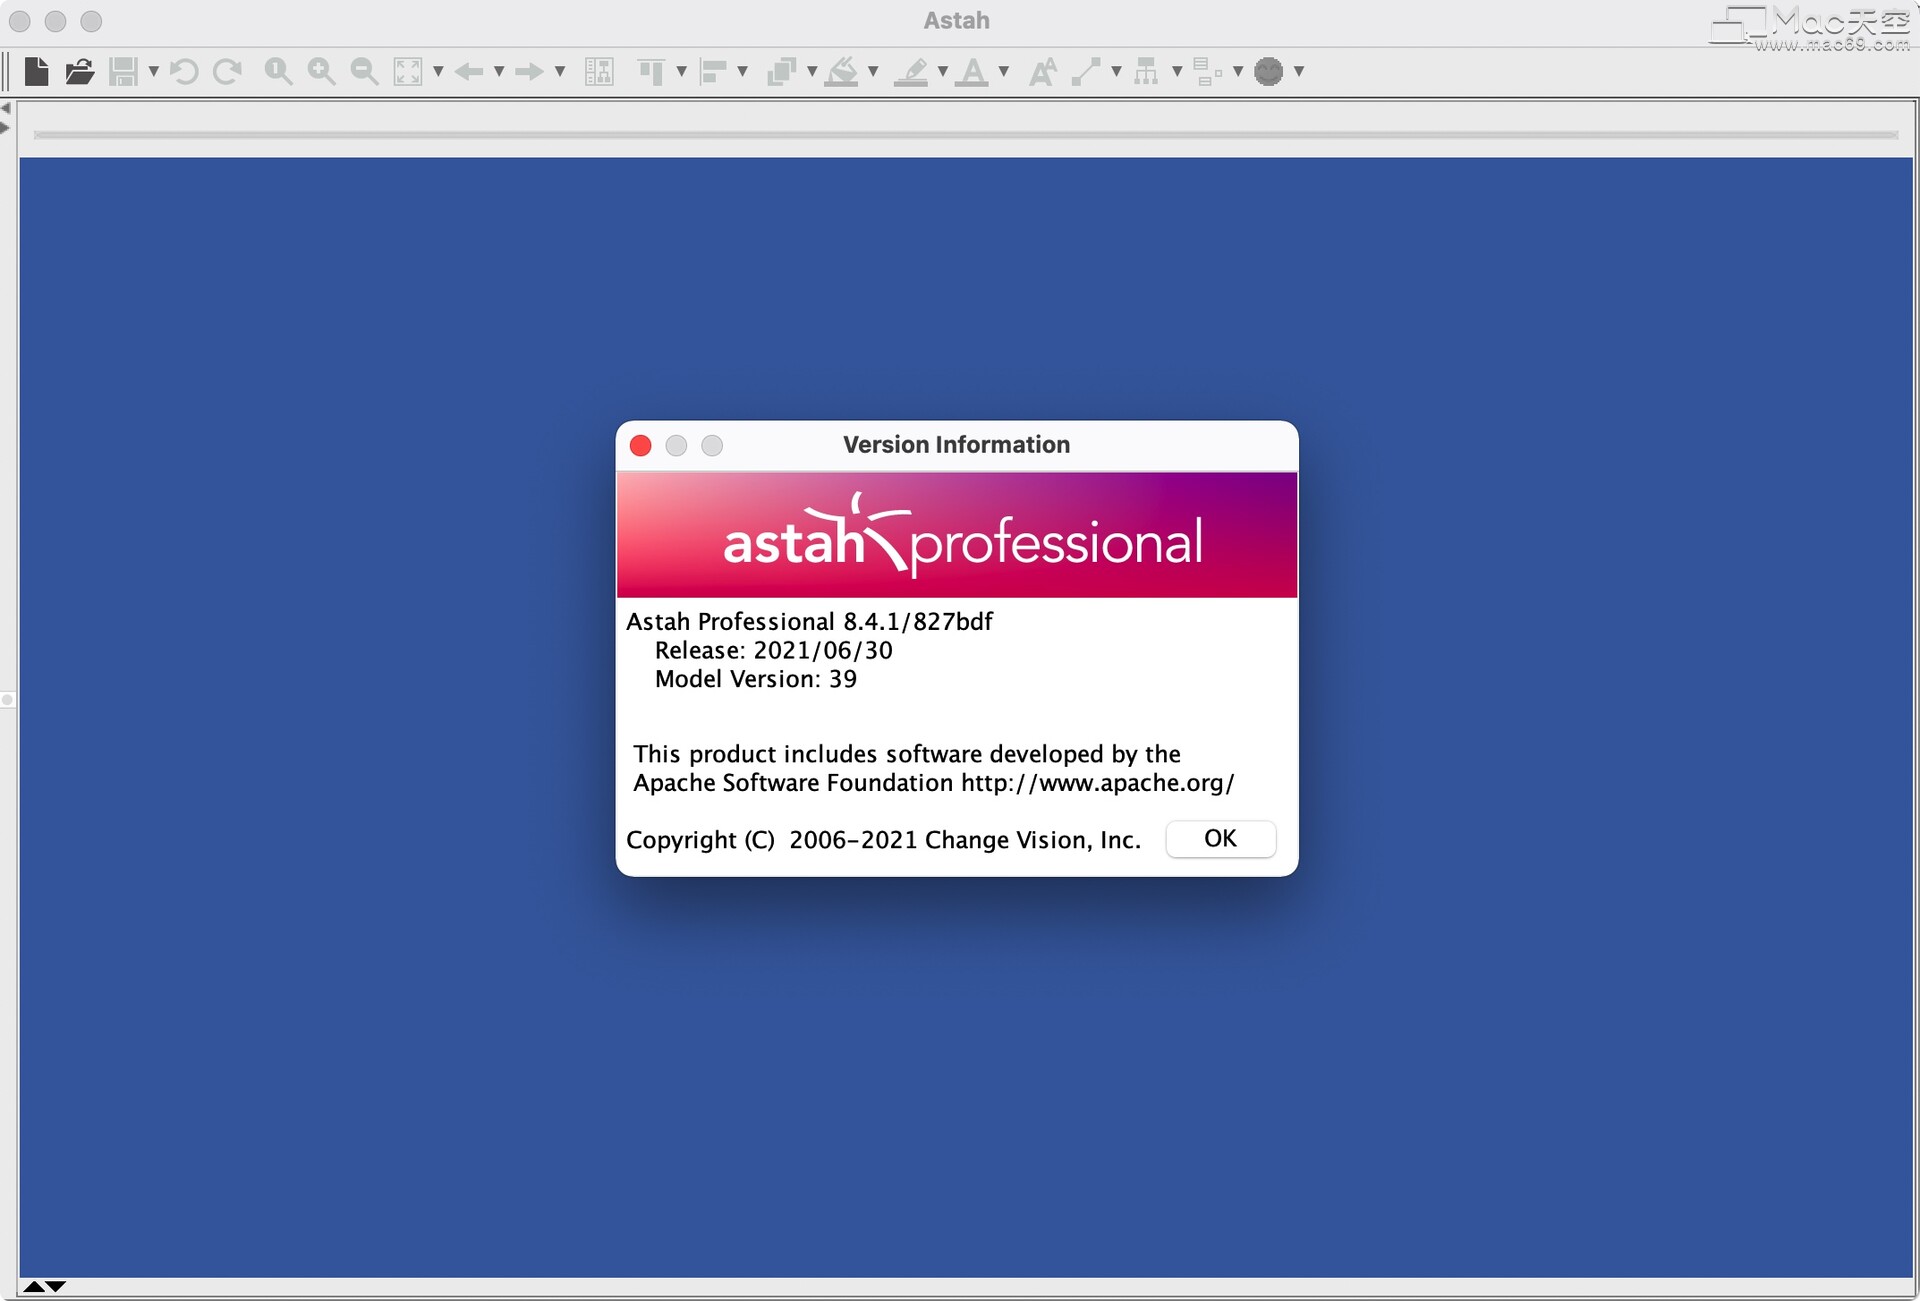Viewport: 1920px width, 1301px height.
Task: Open the fill color dropdown arrow
Action: tap(872, 71)
